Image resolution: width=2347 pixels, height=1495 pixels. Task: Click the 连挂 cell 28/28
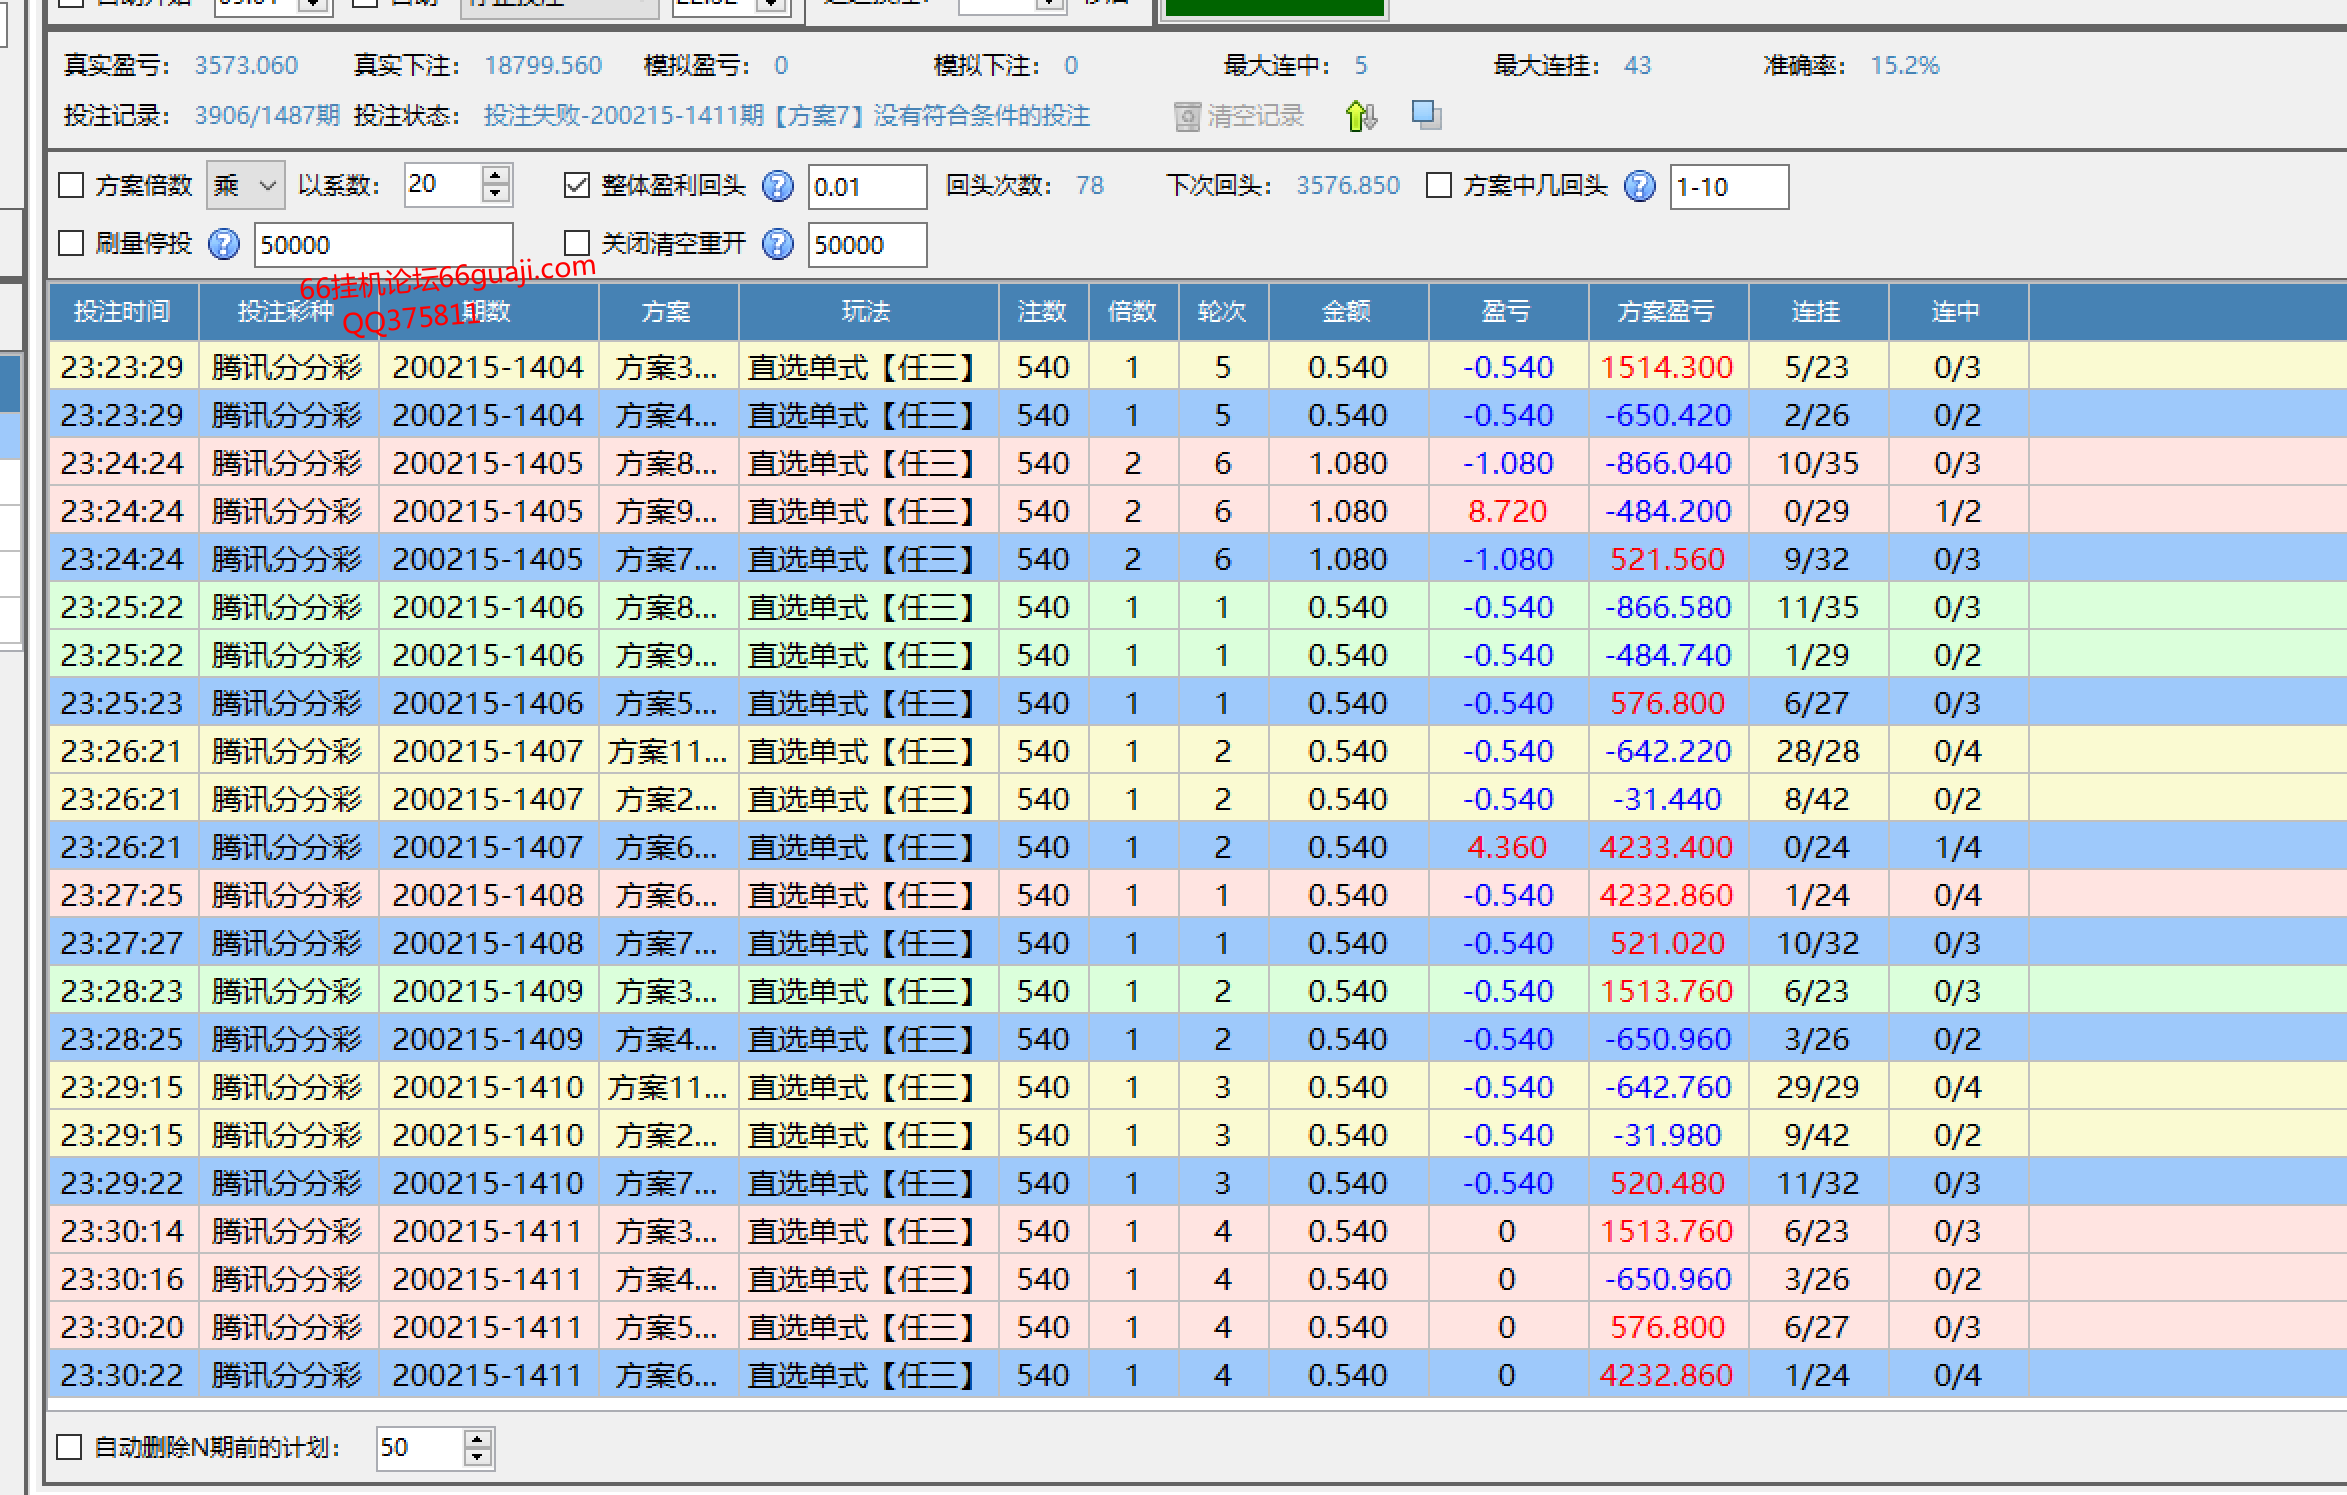coord(1818,751)
